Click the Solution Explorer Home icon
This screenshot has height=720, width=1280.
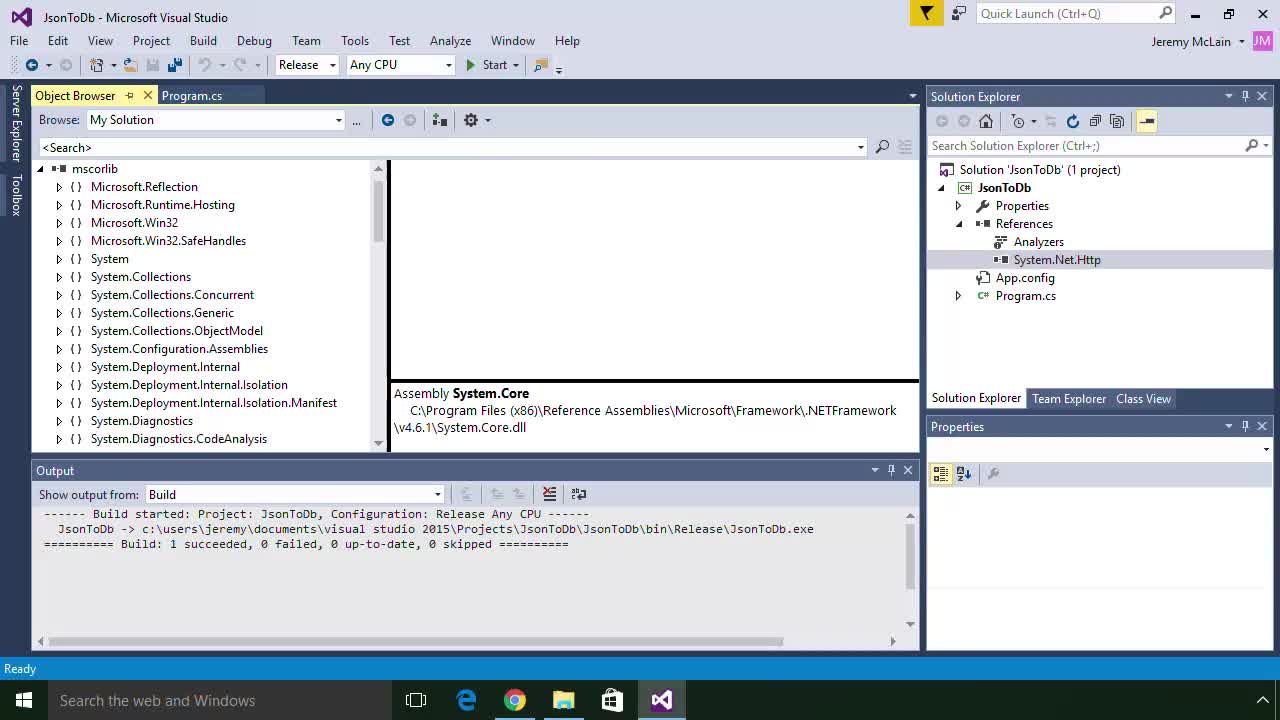tap(986, 121)
